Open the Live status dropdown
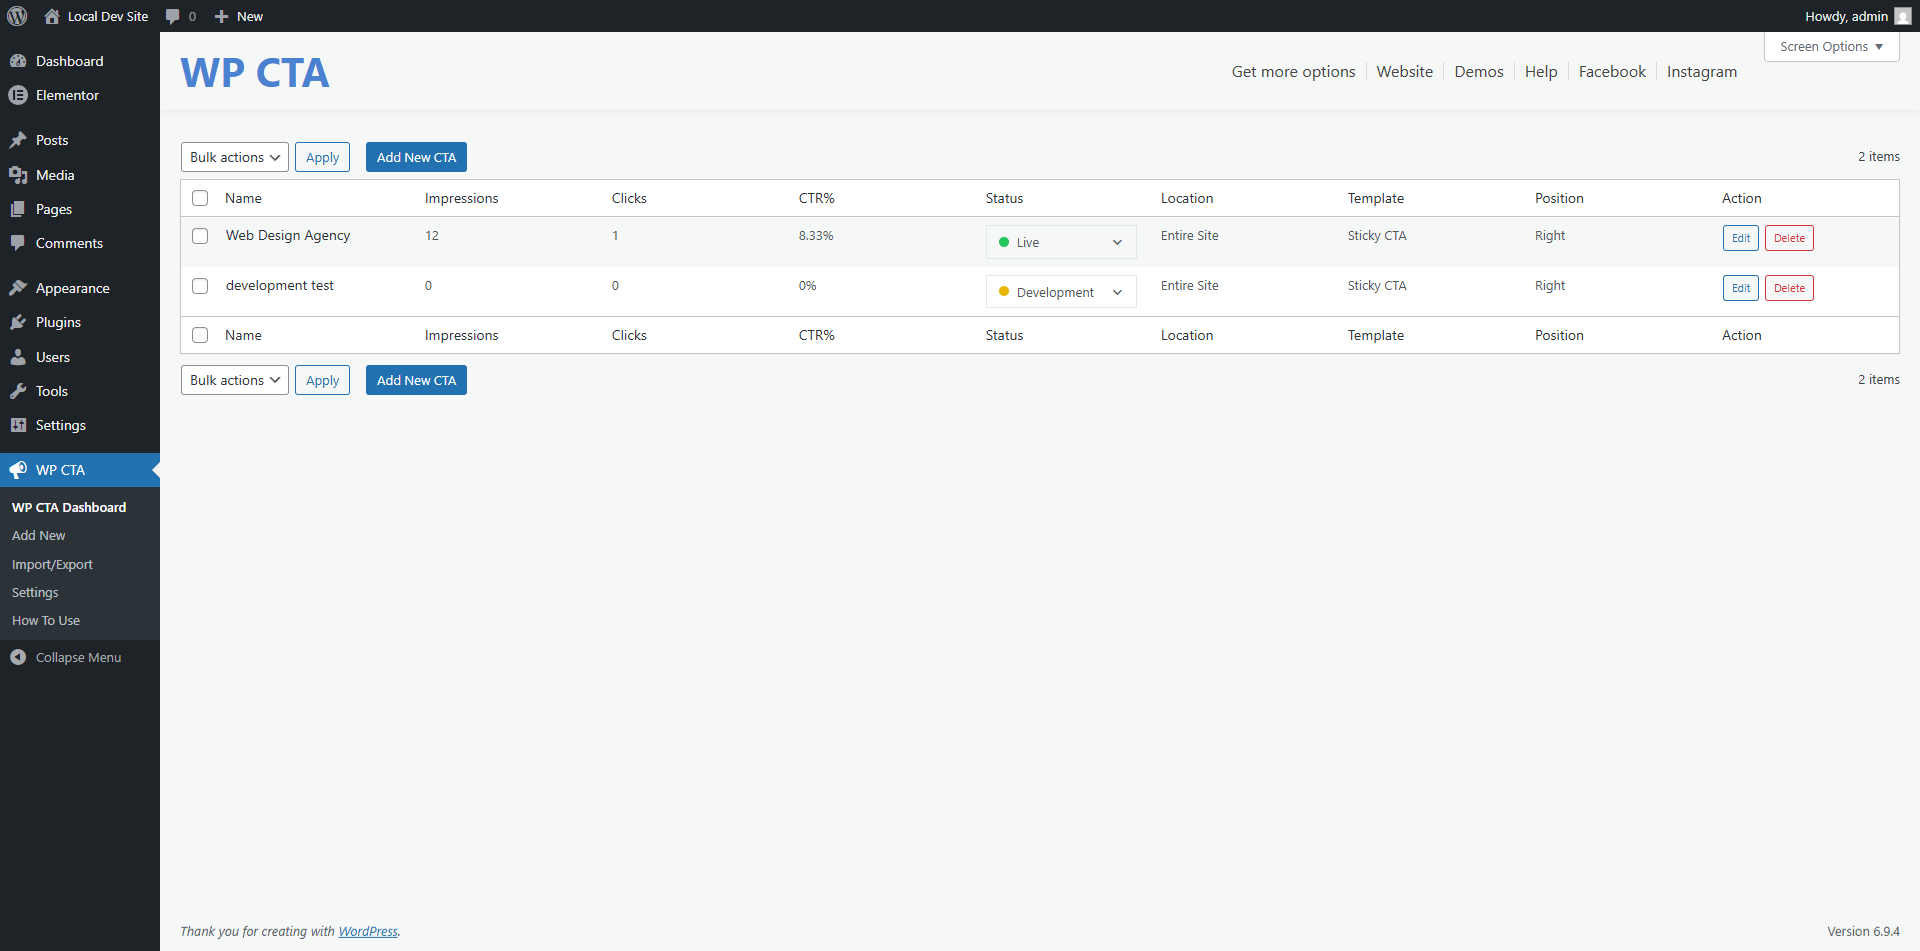Image resolution: width=1920 pixels, height=951 pixels. click(1060, 242)
